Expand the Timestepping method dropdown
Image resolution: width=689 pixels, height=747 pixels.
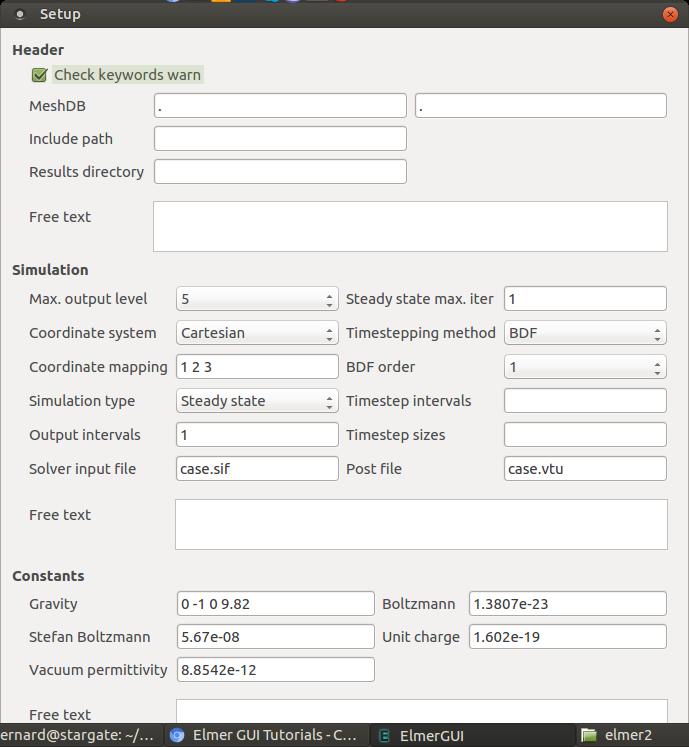[x=585, y=333]
